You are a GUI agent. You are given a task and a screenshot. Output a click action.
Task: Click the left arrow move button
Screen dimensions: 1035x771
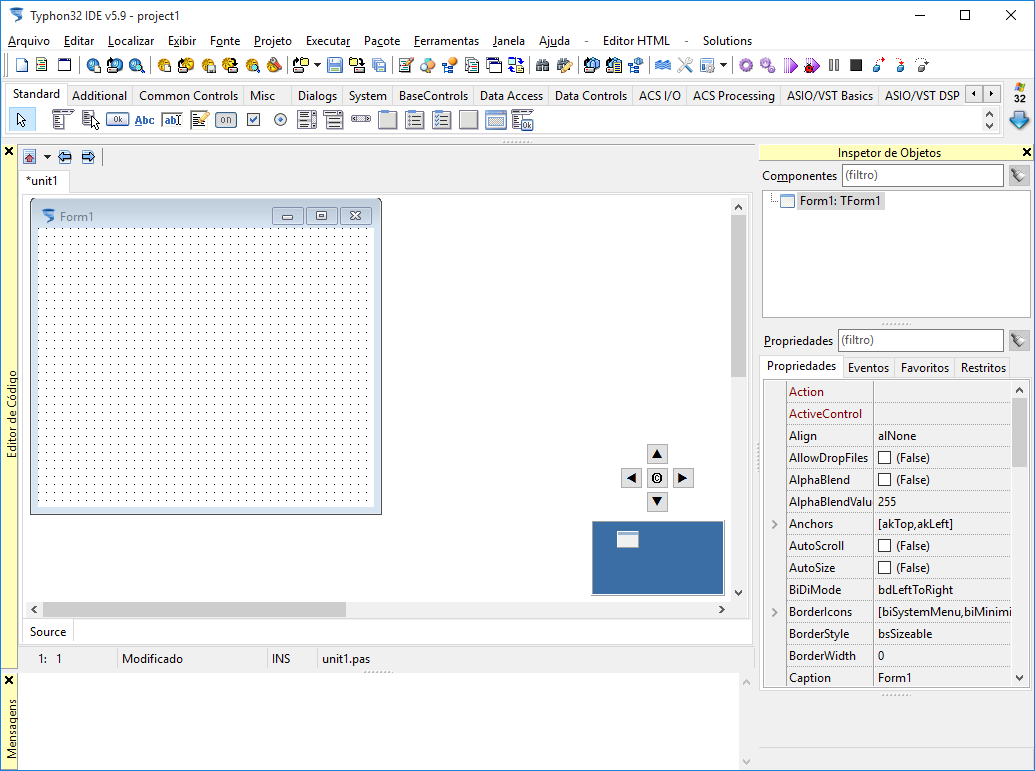pos(632,478)
